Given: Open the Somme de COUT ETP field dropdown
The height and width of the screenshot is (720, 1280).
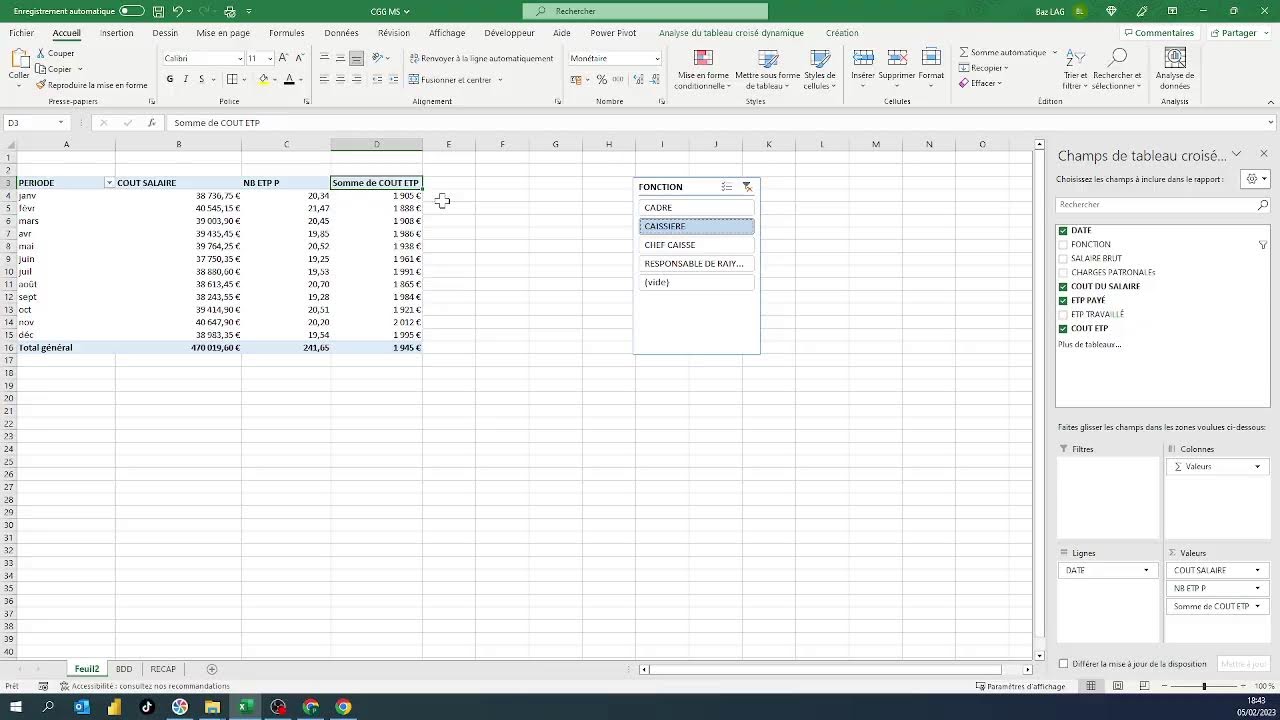Looking at the screenshot, I should [x=1257, y=606].
